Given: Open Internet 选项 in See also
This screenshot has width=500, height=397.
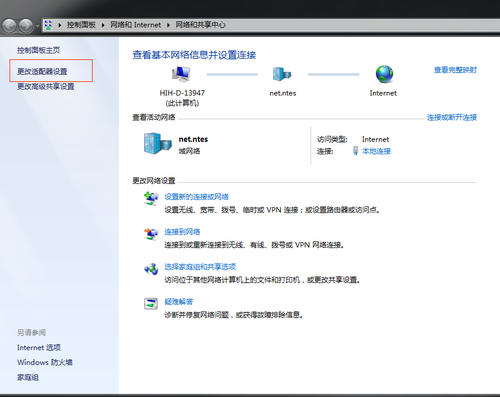Looking at the screenshot, I should (x=39, y=348).
